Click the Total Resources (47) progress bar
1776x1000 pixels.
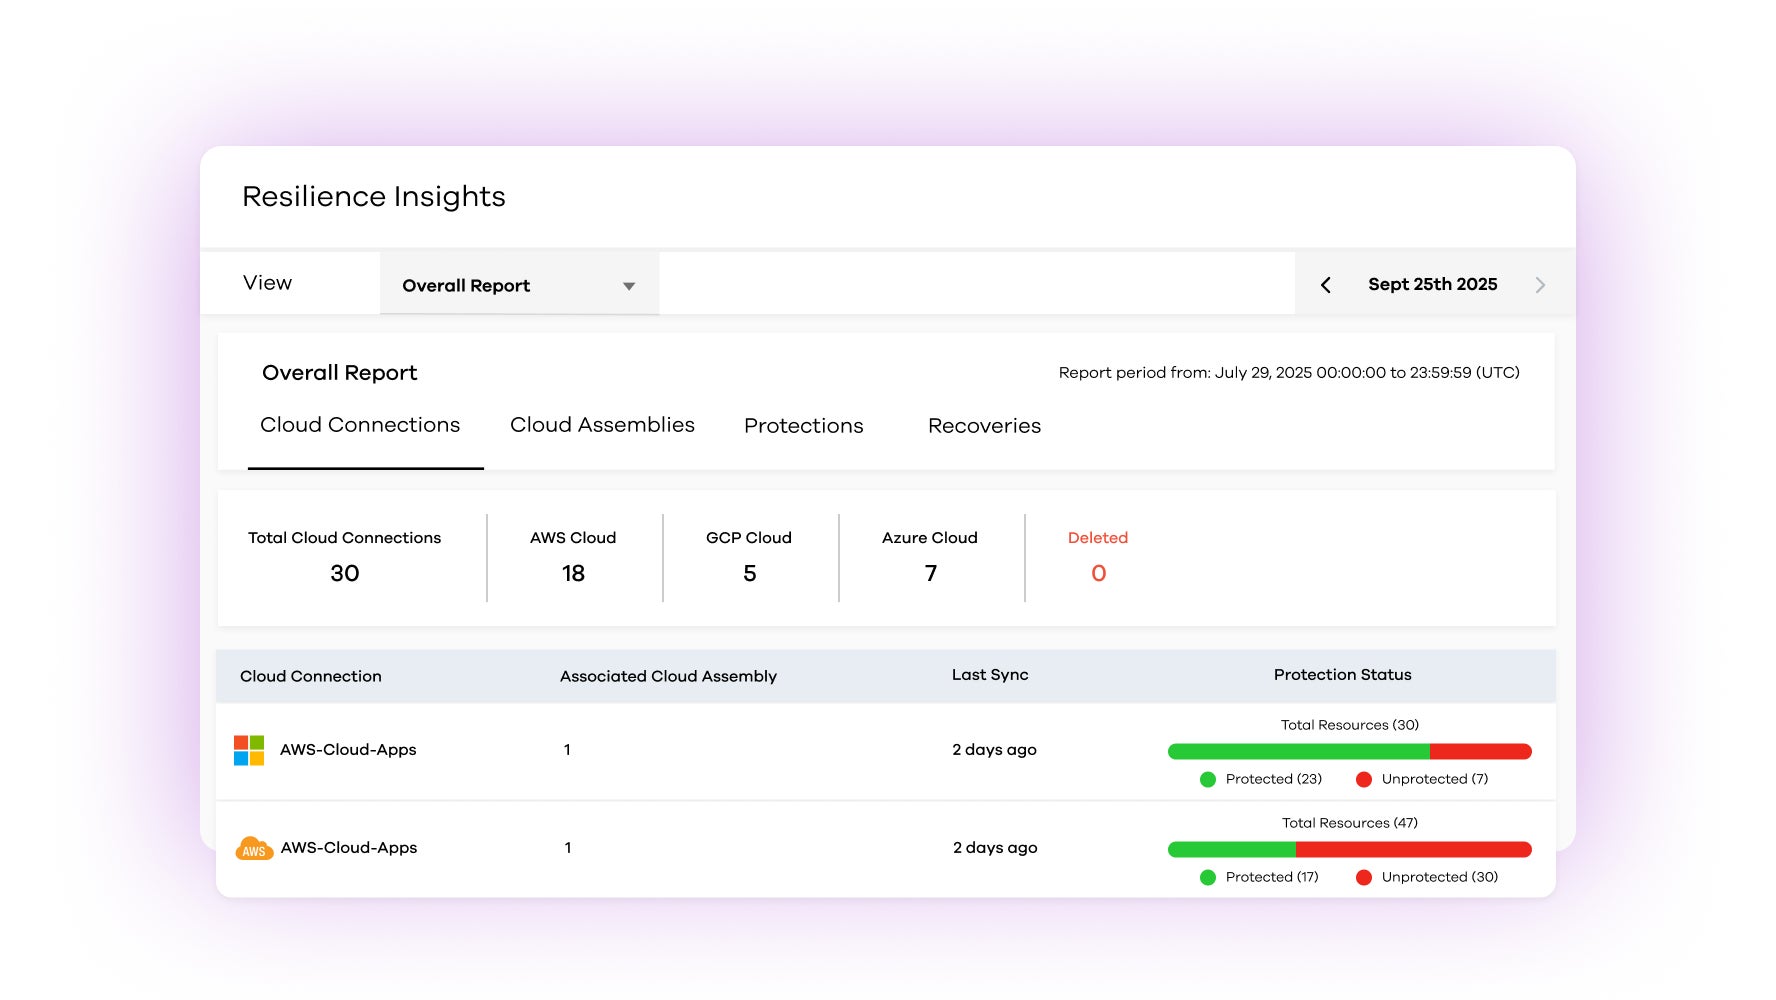click(x=1349, y=848)
